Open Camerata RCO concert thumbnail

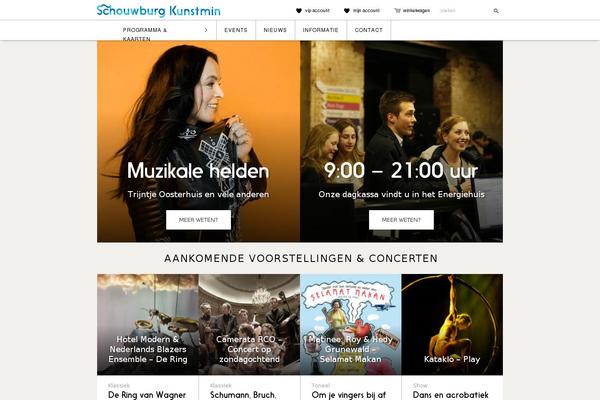(249, 324)
